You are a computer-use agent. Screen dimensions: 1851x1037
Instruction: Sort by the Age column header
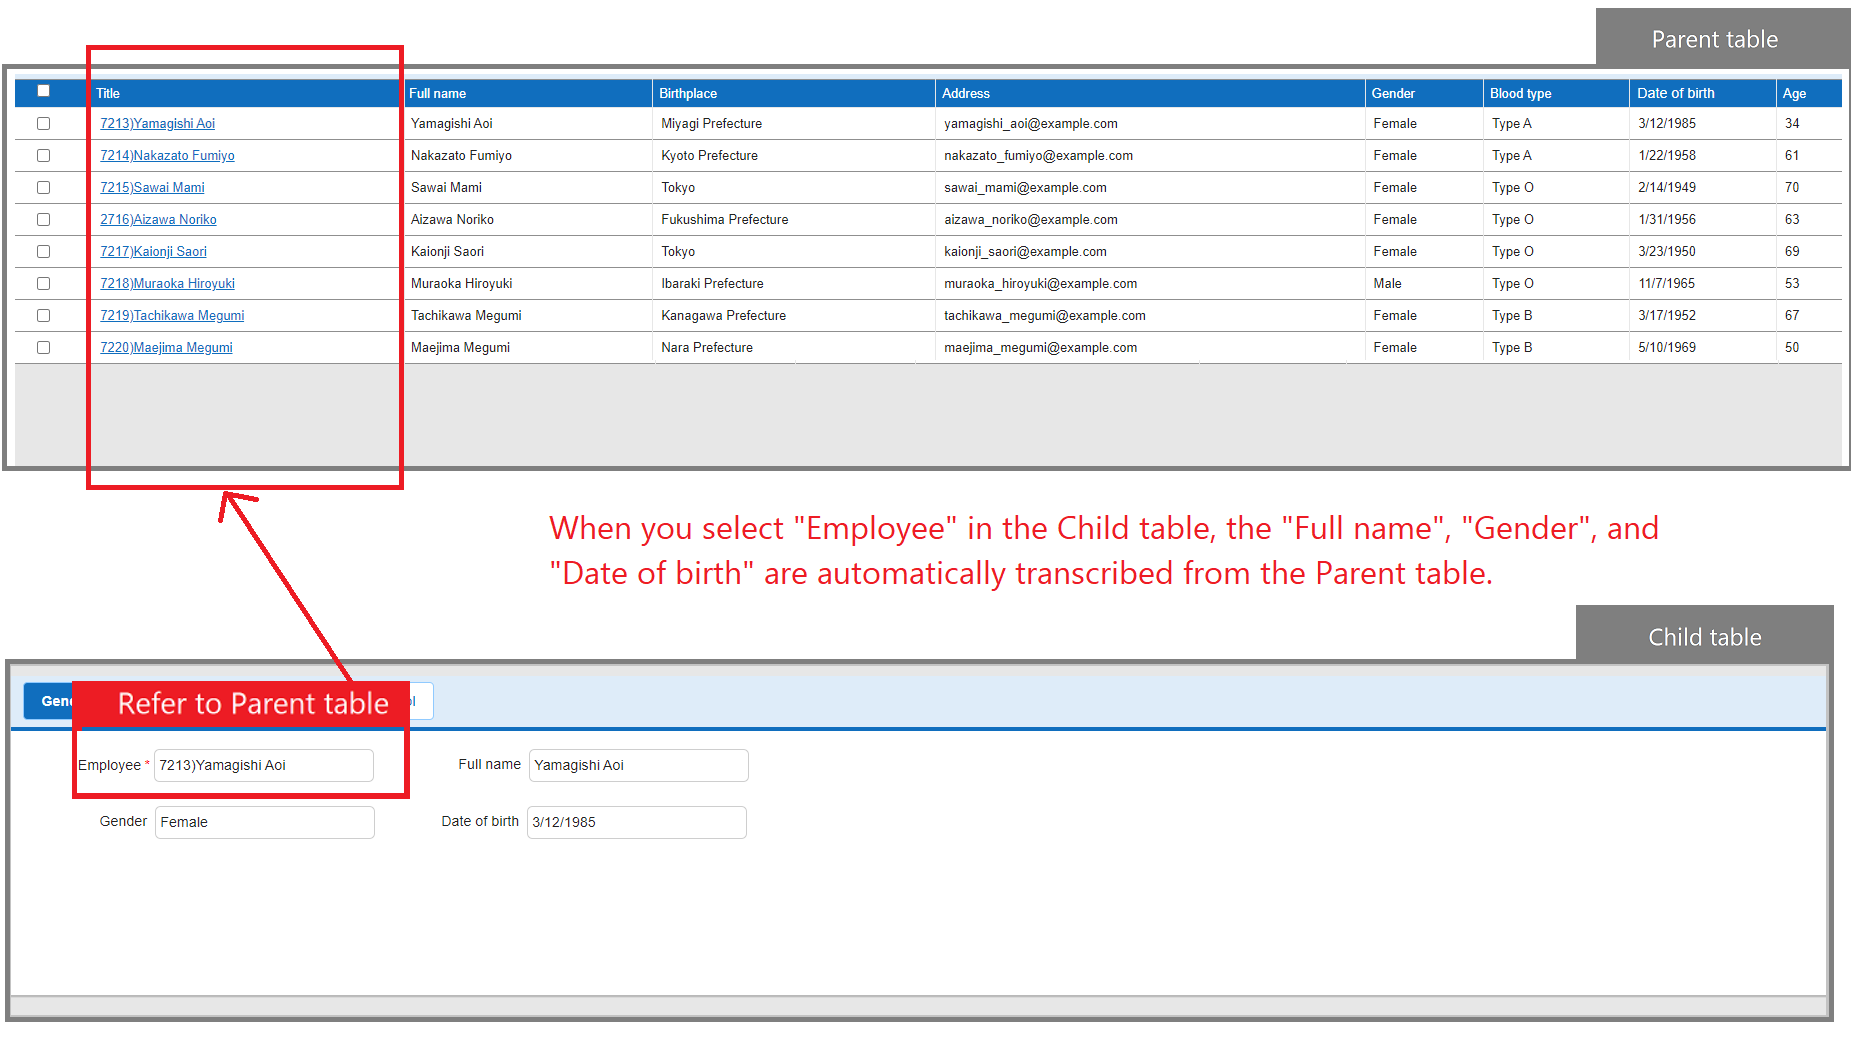(1809, 93)
